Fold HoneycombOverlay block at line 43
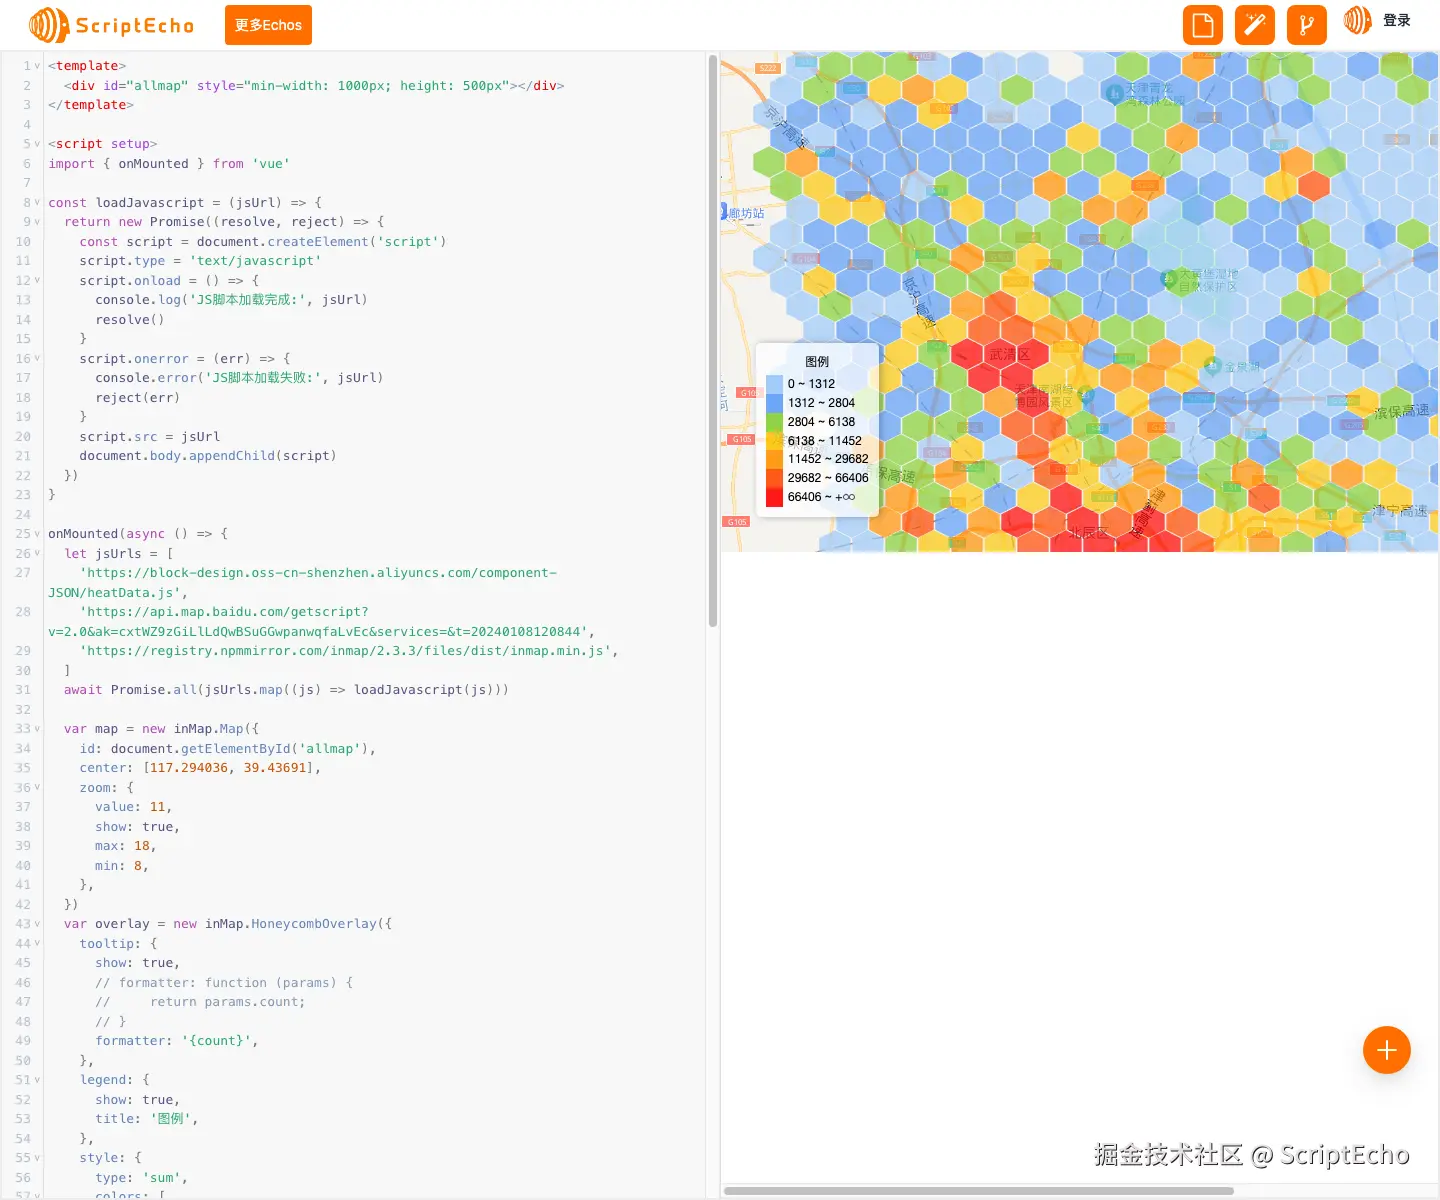The width and height of the screenshot is (1440, 1200). click(38, 924)
